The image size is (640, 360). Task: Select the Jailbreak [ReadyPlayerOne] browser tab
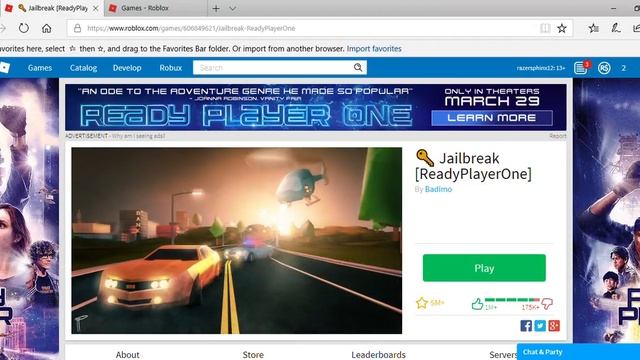tap(52, 8)
